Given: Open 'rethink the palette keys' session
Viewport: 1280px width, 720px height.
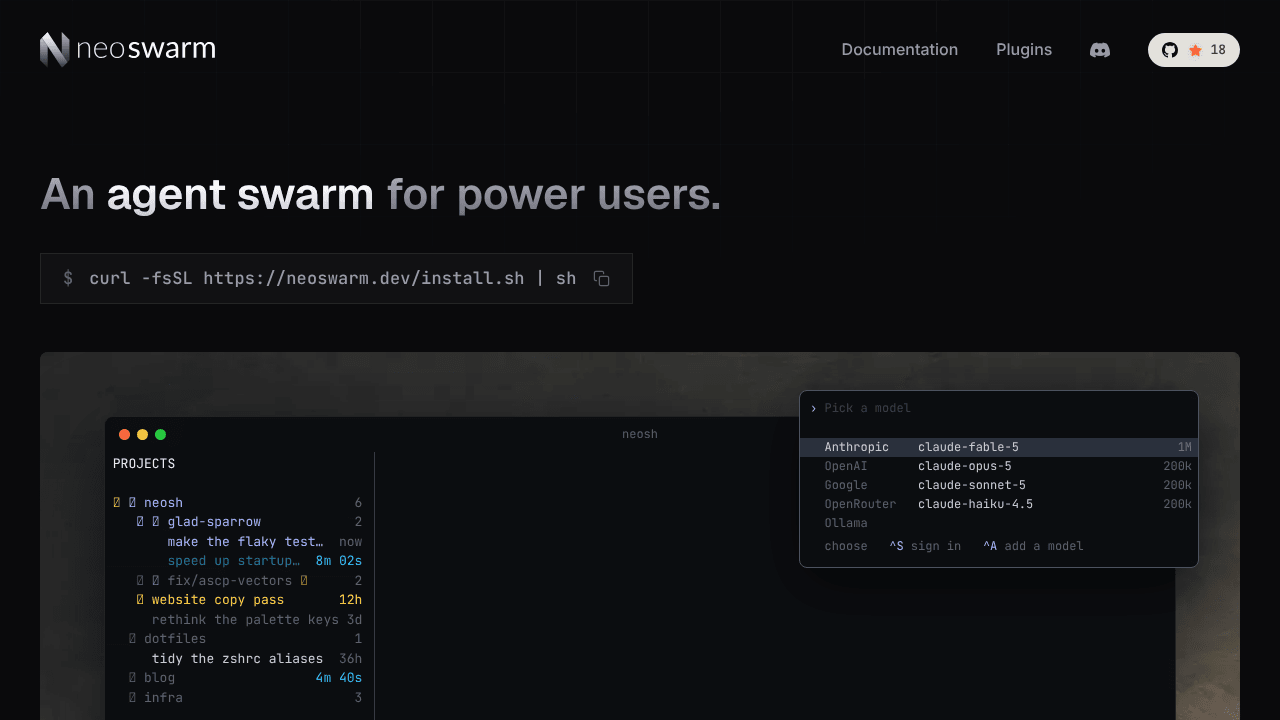Looking at the screenshot, I should point(245,620).
